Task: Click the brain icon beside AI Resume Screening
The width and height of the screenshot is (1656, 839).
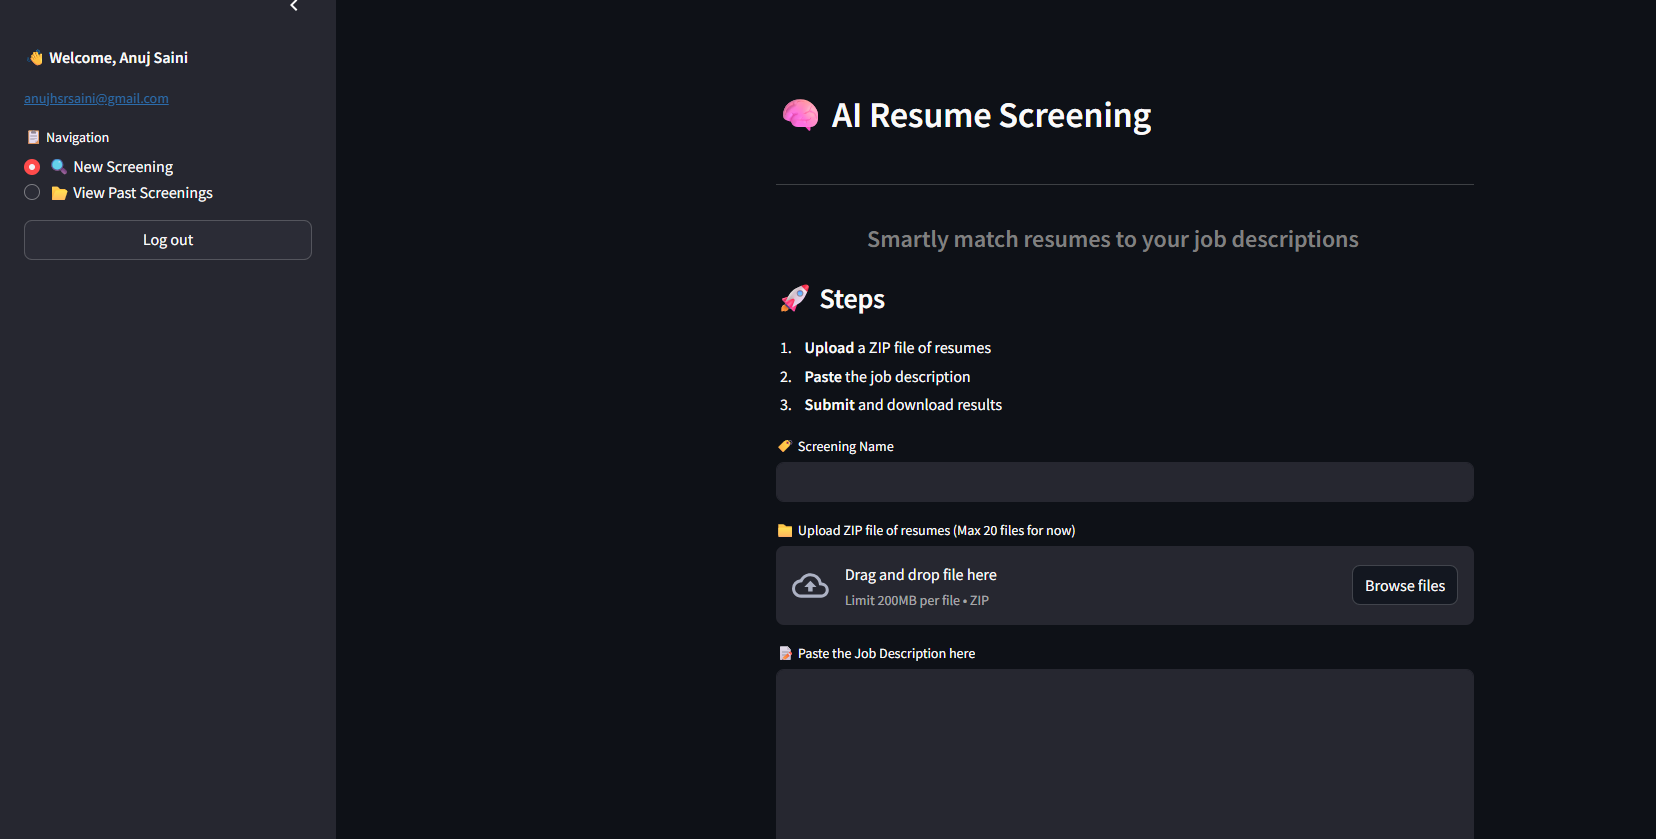Action: (x=800, y=116)
